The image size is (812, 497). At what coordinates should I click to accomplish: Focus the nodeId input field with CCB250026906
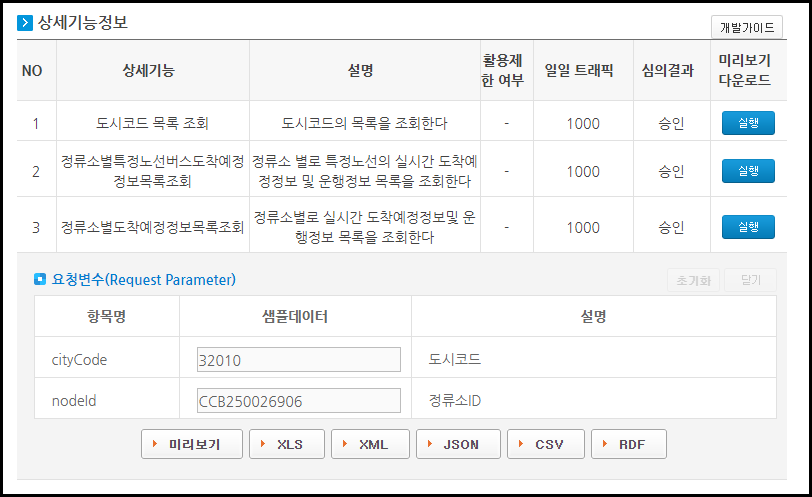(x=299, y=401)
